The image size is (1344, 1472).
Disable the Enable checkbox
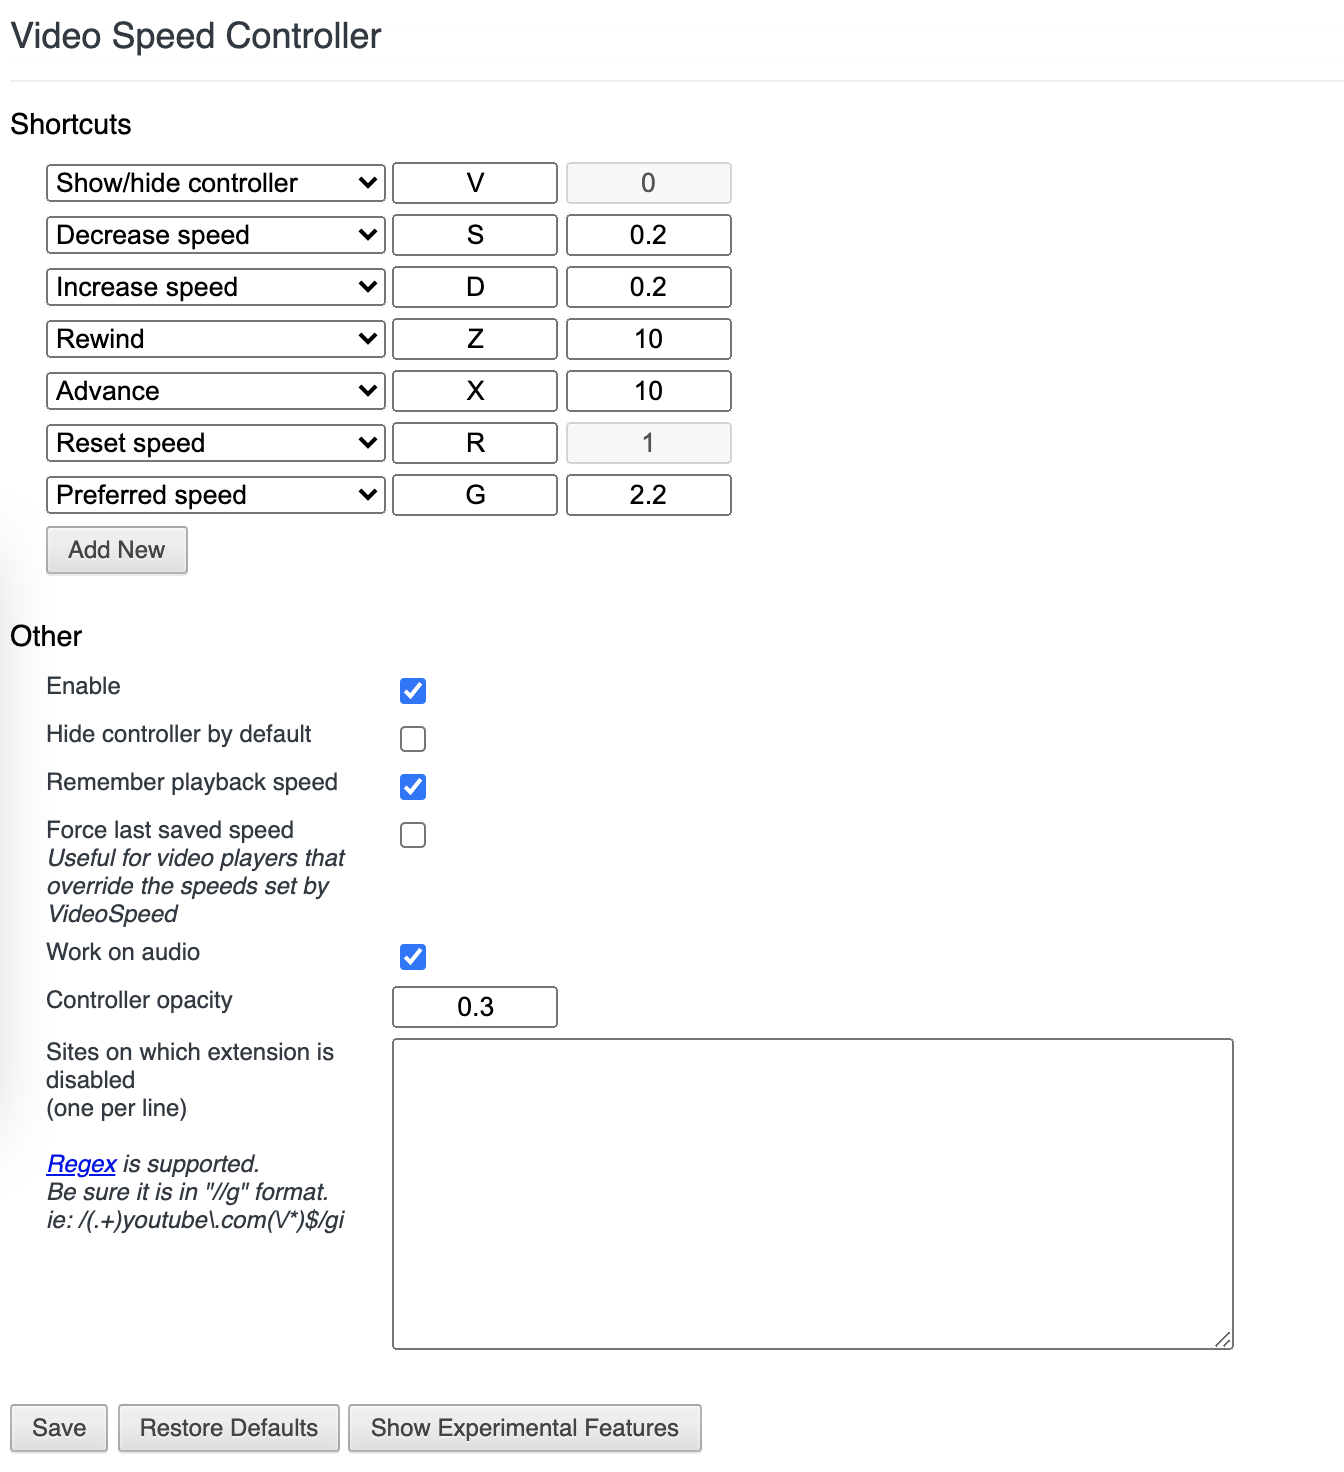pos(412,690)
